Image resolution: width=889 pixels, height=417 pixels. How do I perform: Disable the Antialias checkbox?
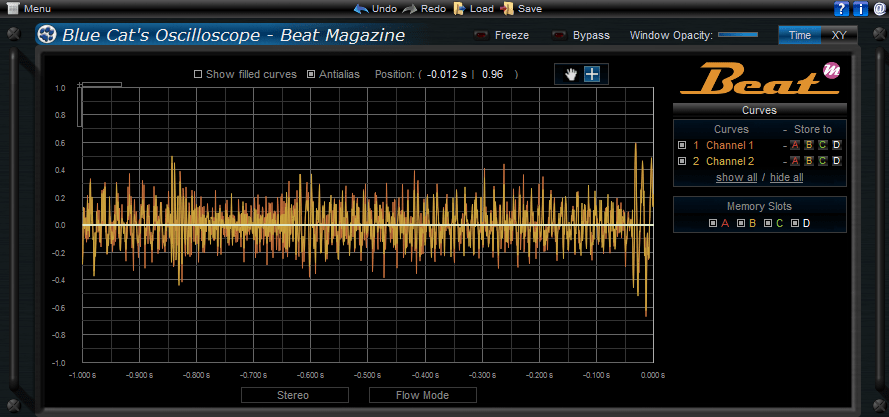311,74
